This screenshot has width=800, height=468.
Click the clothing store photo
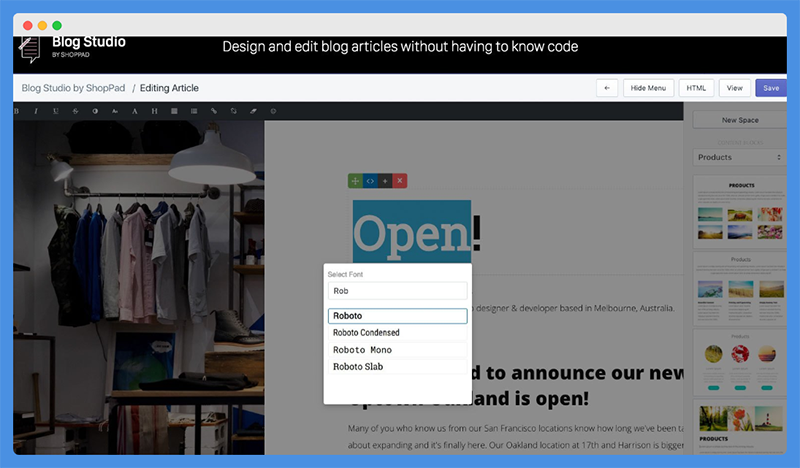(139, 287)
